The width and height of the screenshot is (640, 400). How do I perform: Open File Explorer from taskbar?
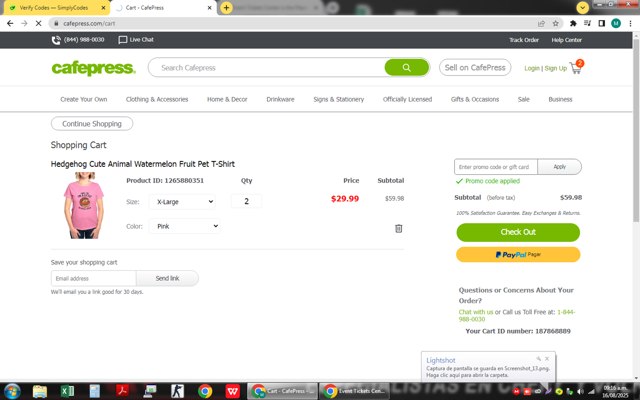click(40, 391)
